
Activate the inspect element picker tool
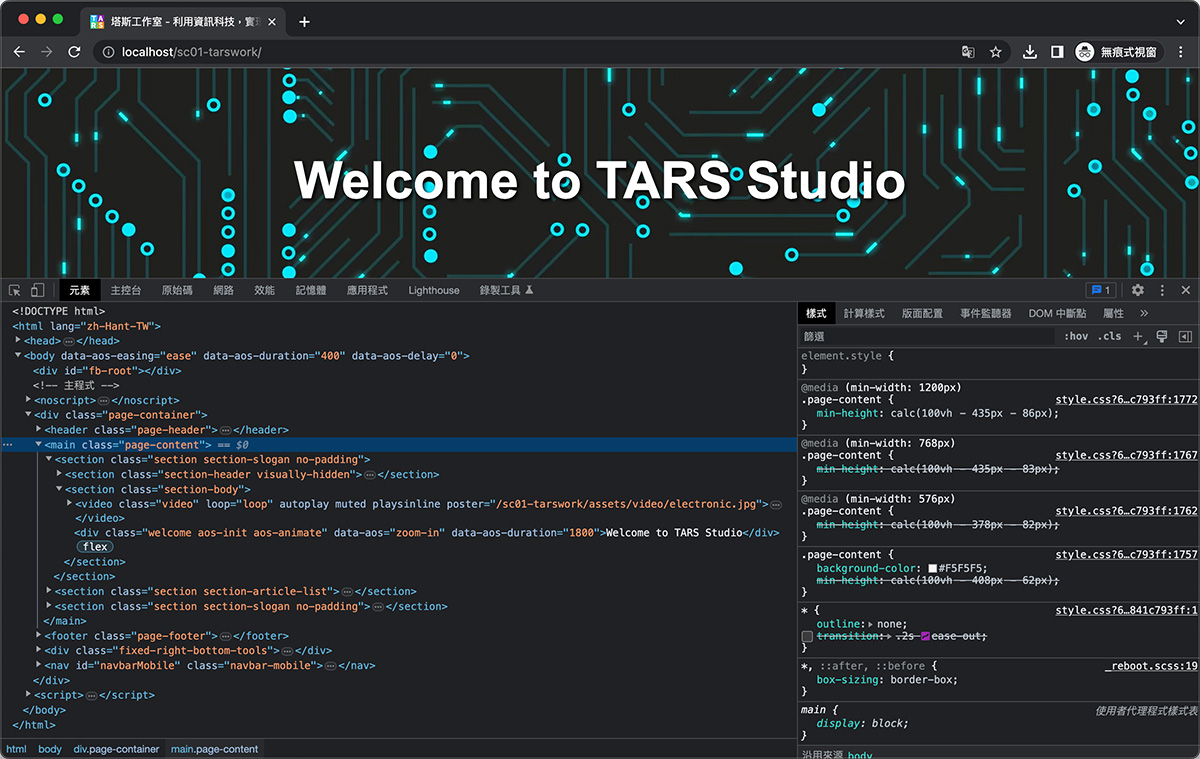pos(15,290)
